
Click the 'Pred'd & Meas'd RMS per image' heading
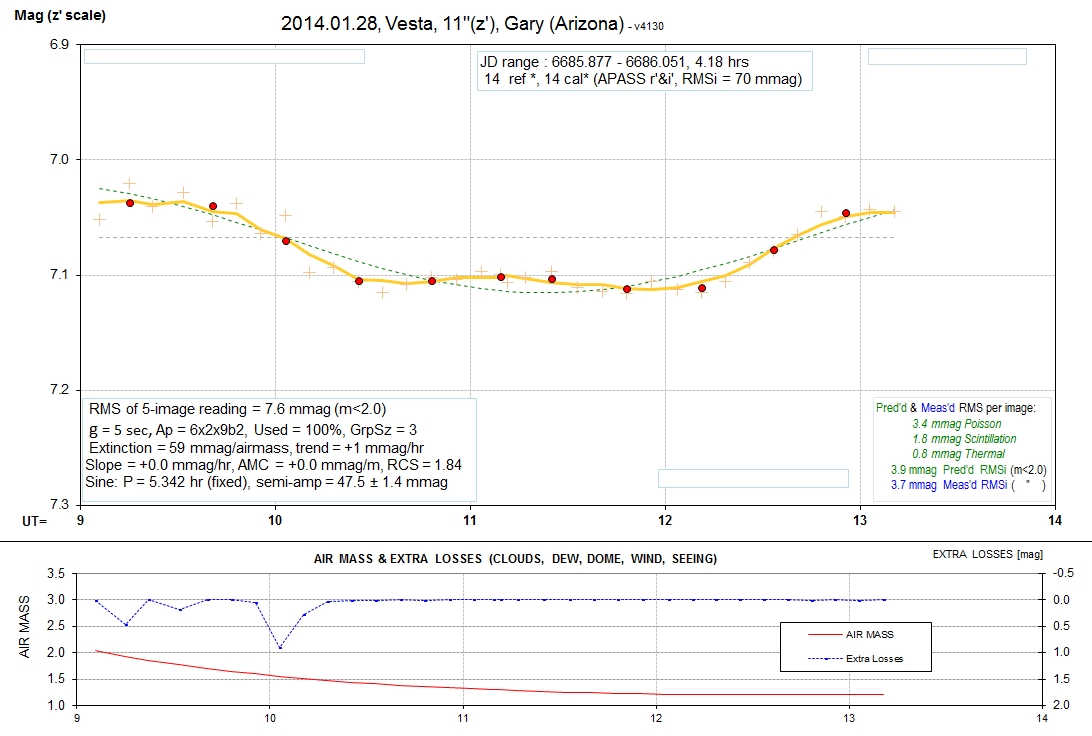956,408
